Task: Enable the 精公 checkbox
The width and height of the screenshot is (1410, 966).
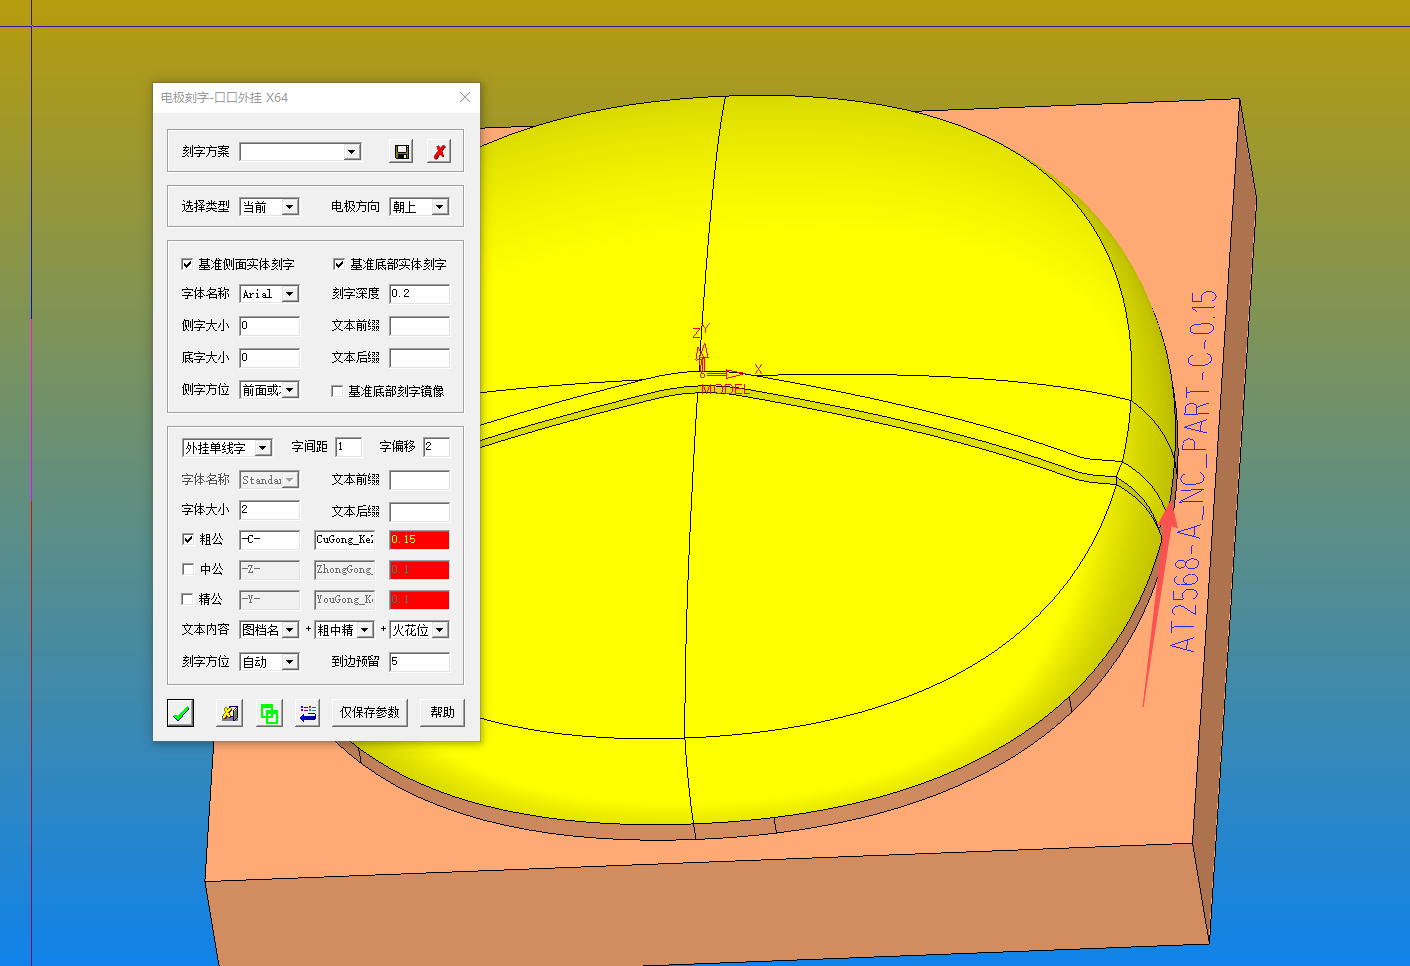Action: pos(188,599)
